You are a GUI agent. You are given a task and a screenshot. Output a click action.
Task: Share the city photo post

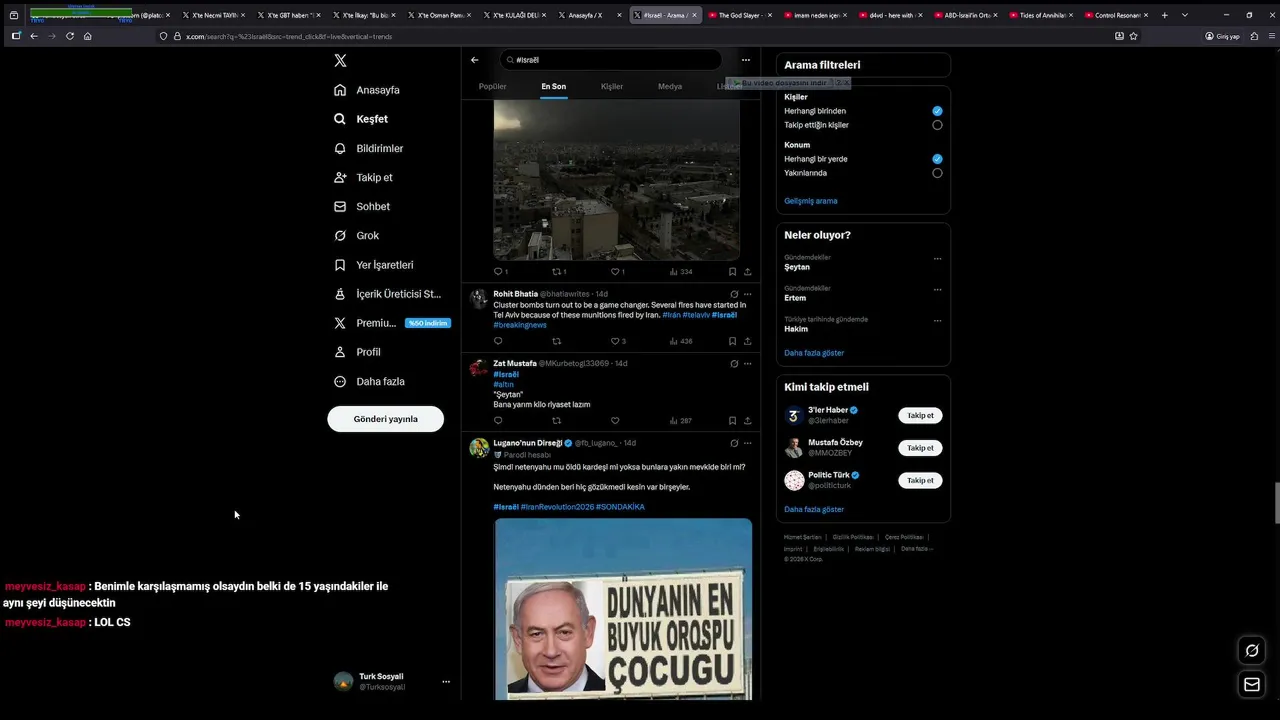[747, 272]
